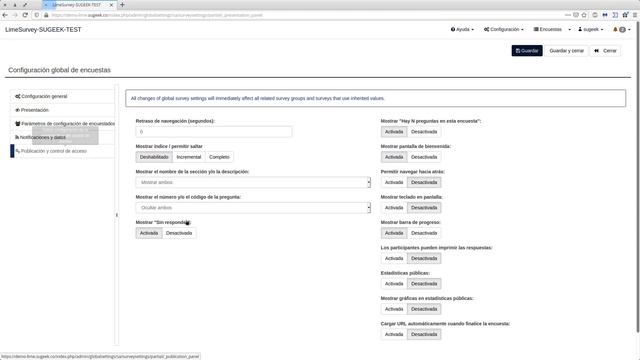Viewport: 640px width, 360px height.
Task: Activate Estadísticas públicas
Action: point(394,284)
